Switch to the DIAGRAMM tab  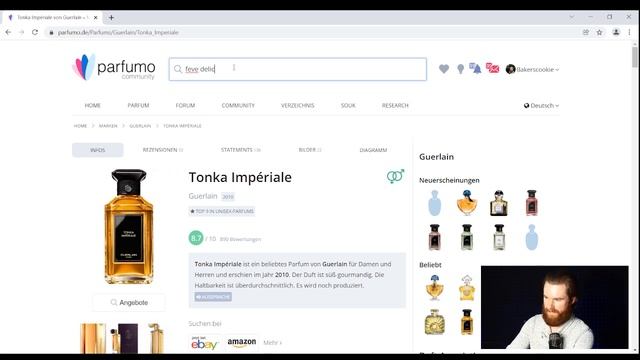(373, 150)
